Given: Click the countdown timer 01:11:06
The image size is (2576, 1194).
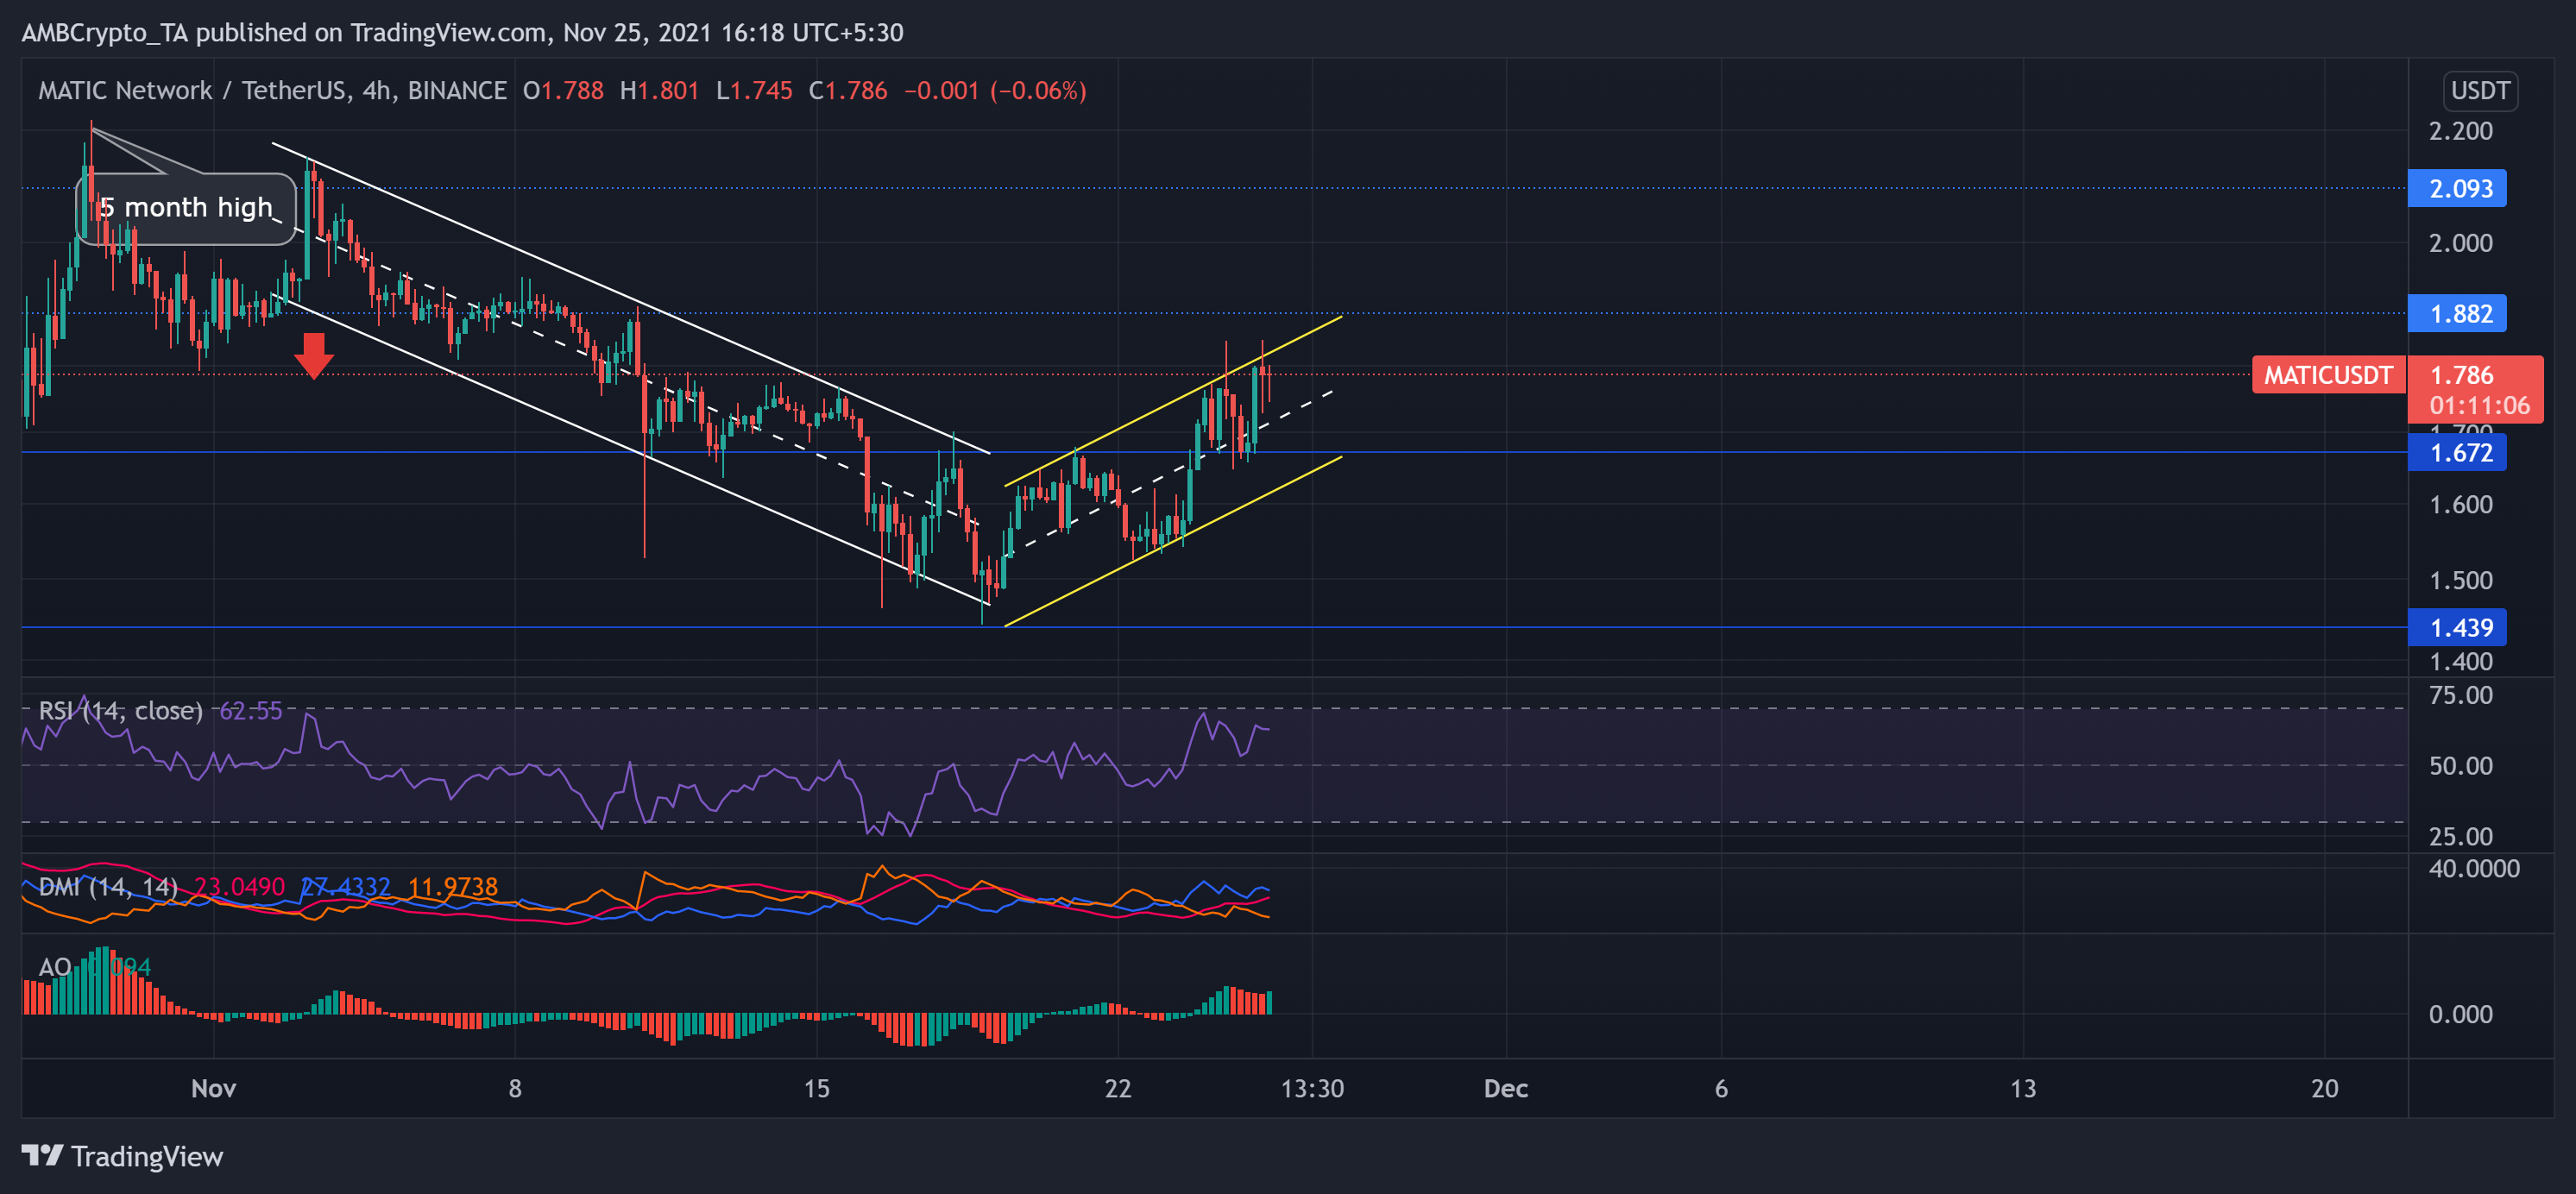Looking at the screenshot, I should [2479, 405].
